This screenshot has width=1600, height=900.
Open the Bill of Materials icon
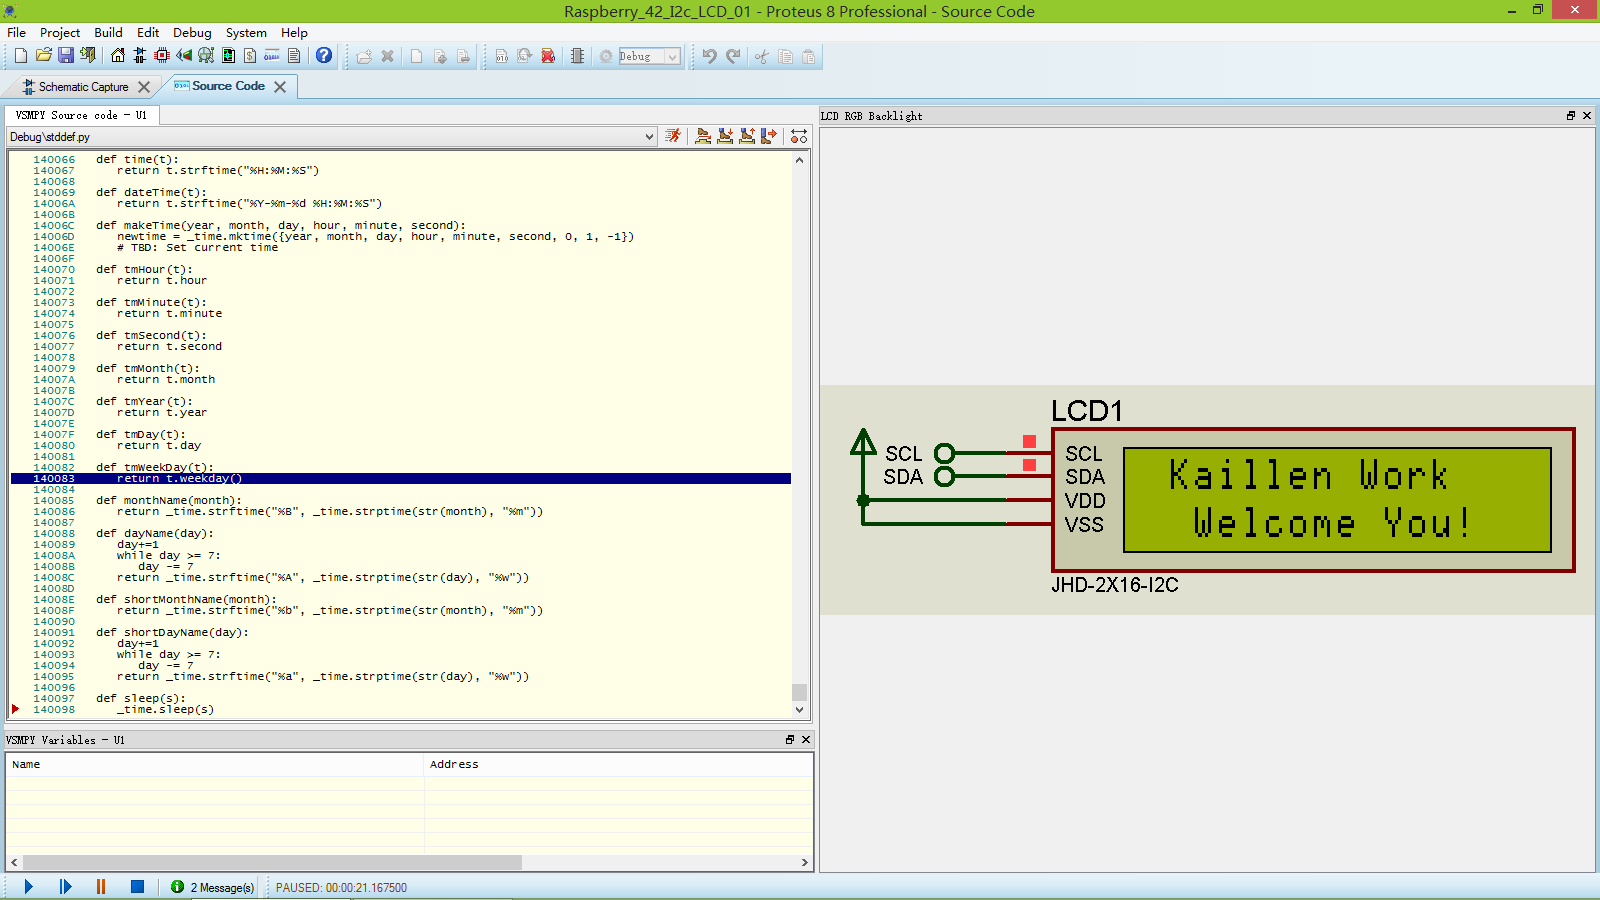(x=250, y=56)
